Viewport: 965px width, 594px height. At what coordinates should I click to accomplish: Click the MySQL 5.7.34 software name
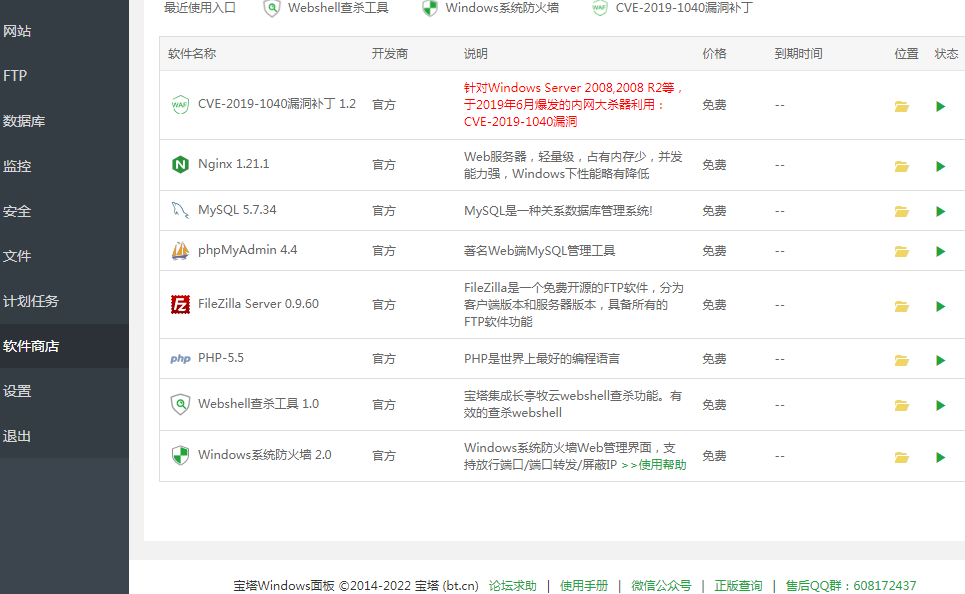coord(237,210)
